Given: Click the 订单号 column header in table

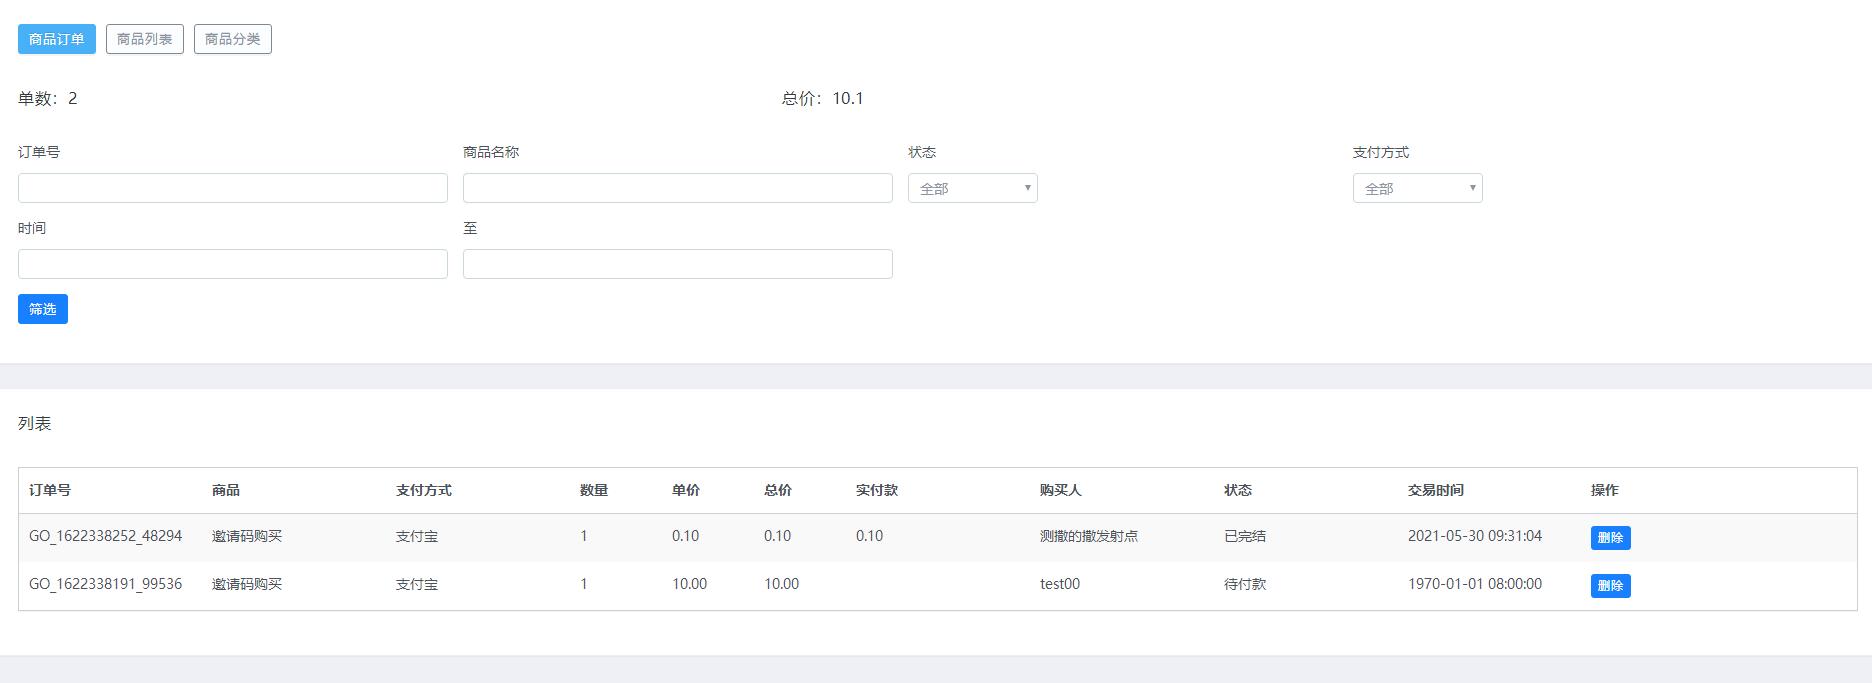Looking at the screenshot, I should coord(50,490).
